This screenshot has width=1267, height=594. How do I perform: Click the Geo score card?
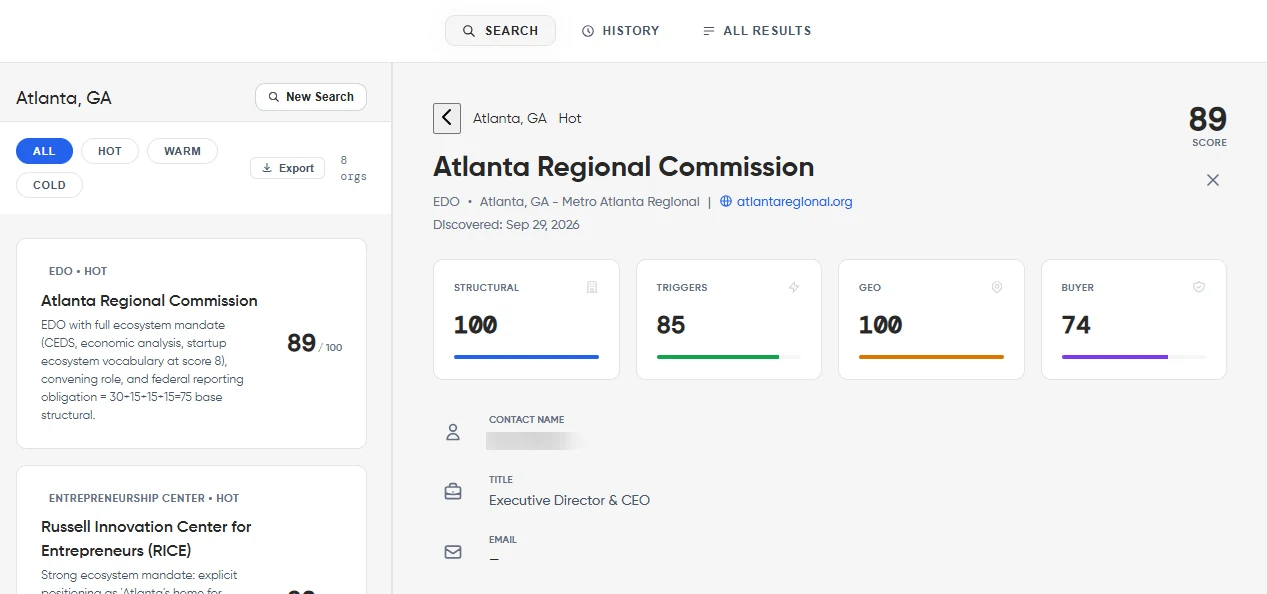[931, 319]
